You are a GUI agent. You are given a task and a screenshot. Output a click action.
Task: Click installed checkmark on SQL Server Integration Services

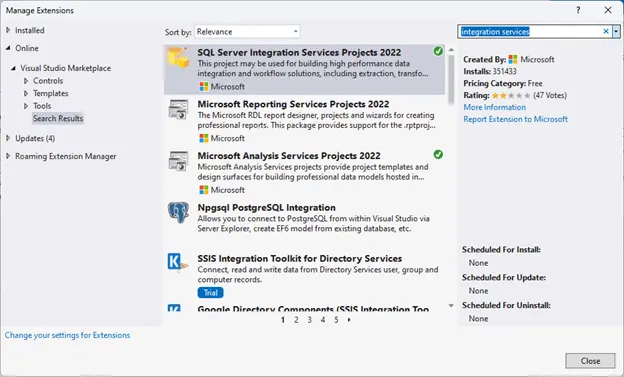click(x=438, y=51)
